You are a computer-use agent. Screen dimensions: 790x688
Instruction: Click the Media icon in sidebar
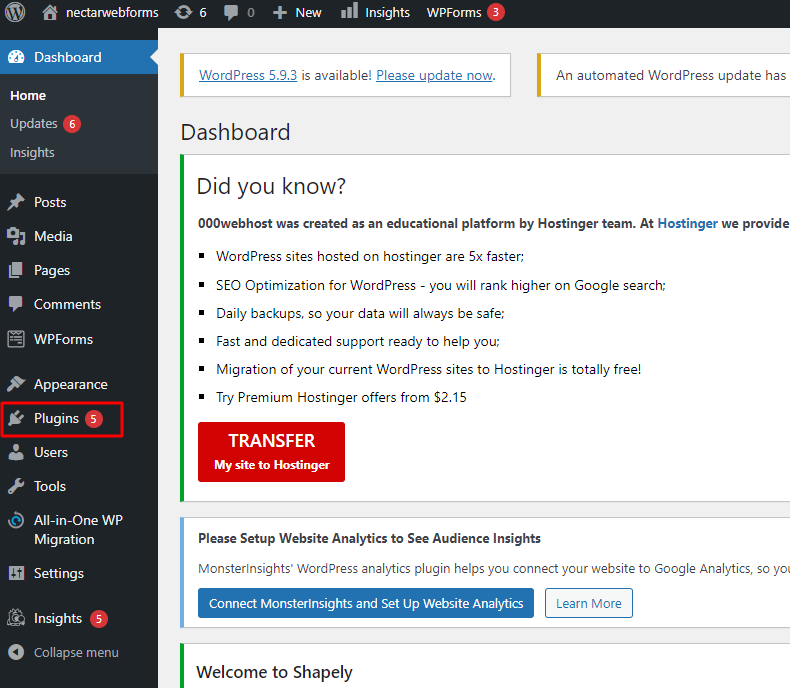coord(16,236)
